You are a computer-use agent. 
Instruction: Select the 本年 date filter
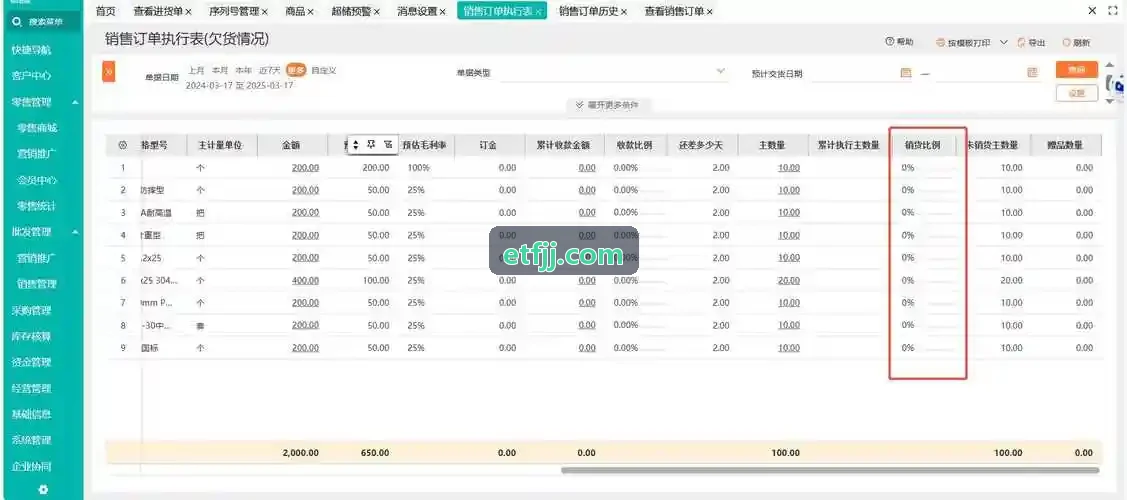click(x=244, y=70)
